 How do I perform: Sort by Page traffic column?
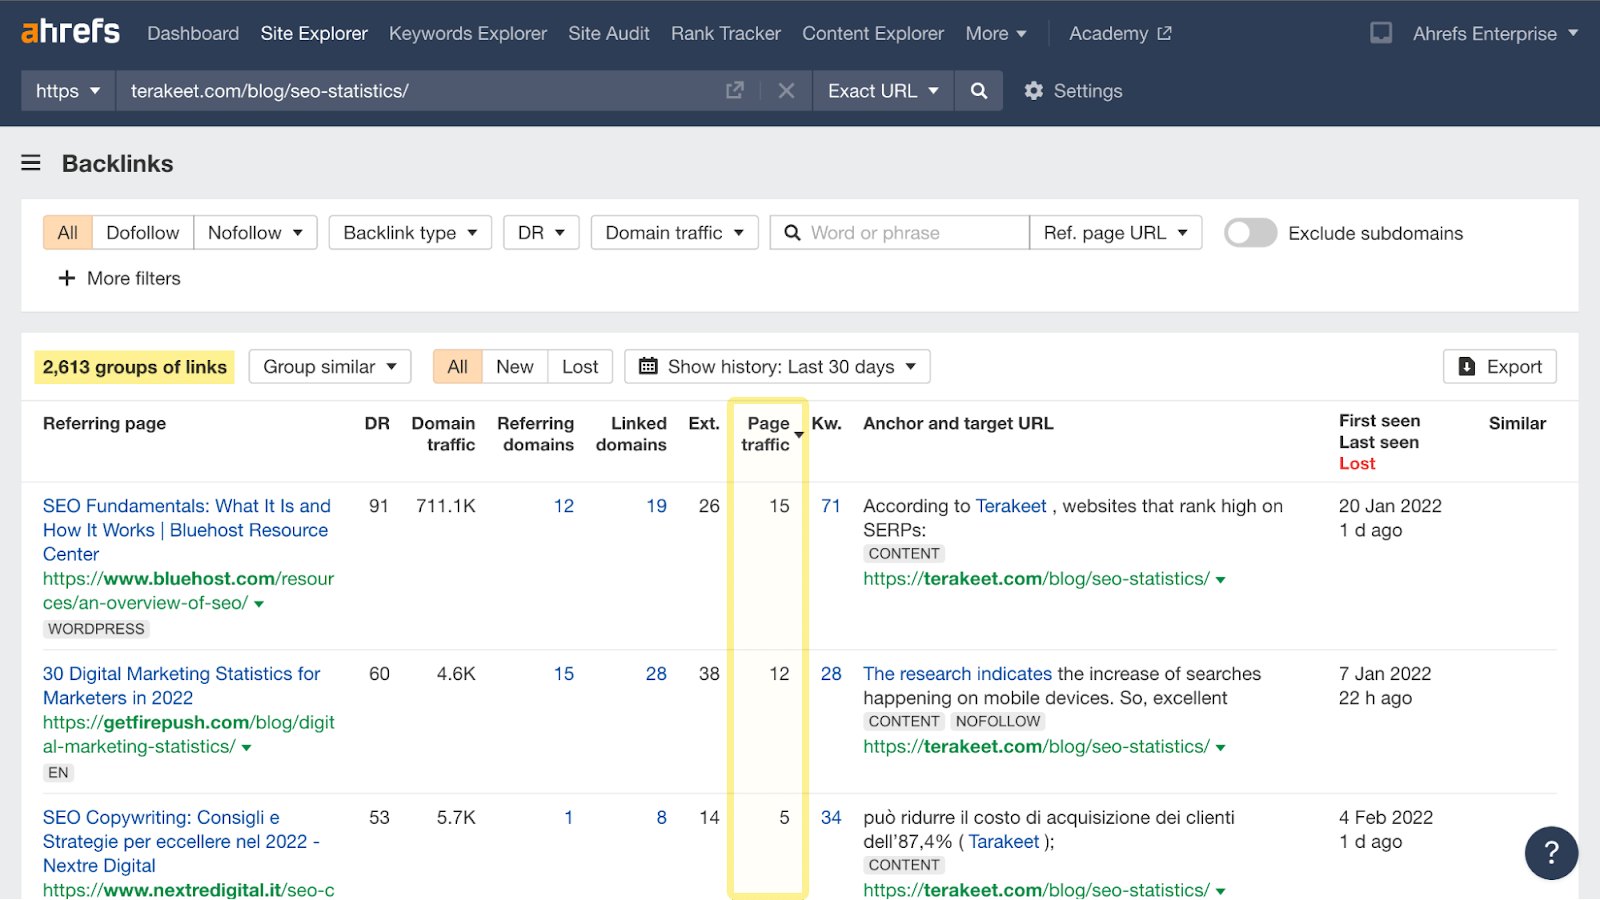coord(767,434)
